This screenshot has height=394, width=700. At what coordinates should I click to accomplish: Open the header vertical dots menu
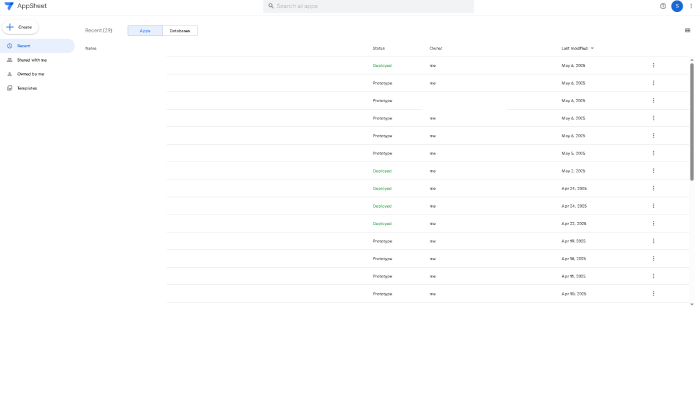(691, 6)
